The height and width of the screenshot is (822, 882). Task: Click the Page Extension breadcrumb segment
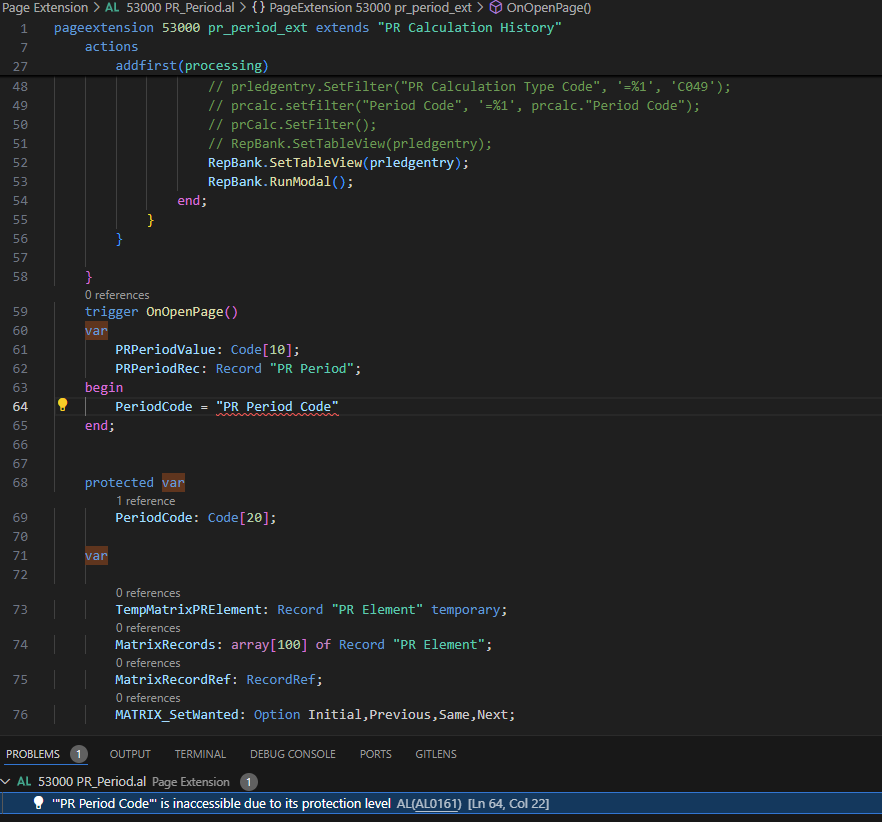point(45,7)
